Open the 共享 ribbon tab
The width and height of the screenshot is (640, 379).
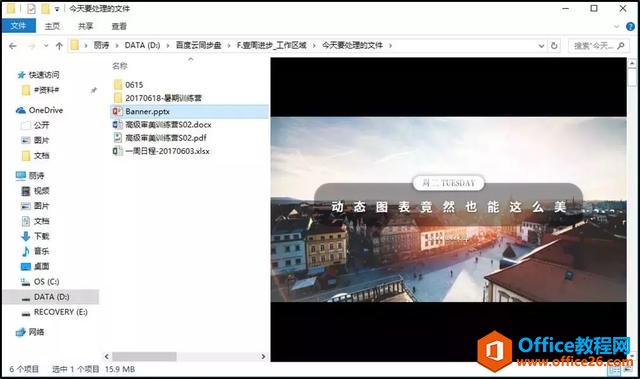click(86, 26)
